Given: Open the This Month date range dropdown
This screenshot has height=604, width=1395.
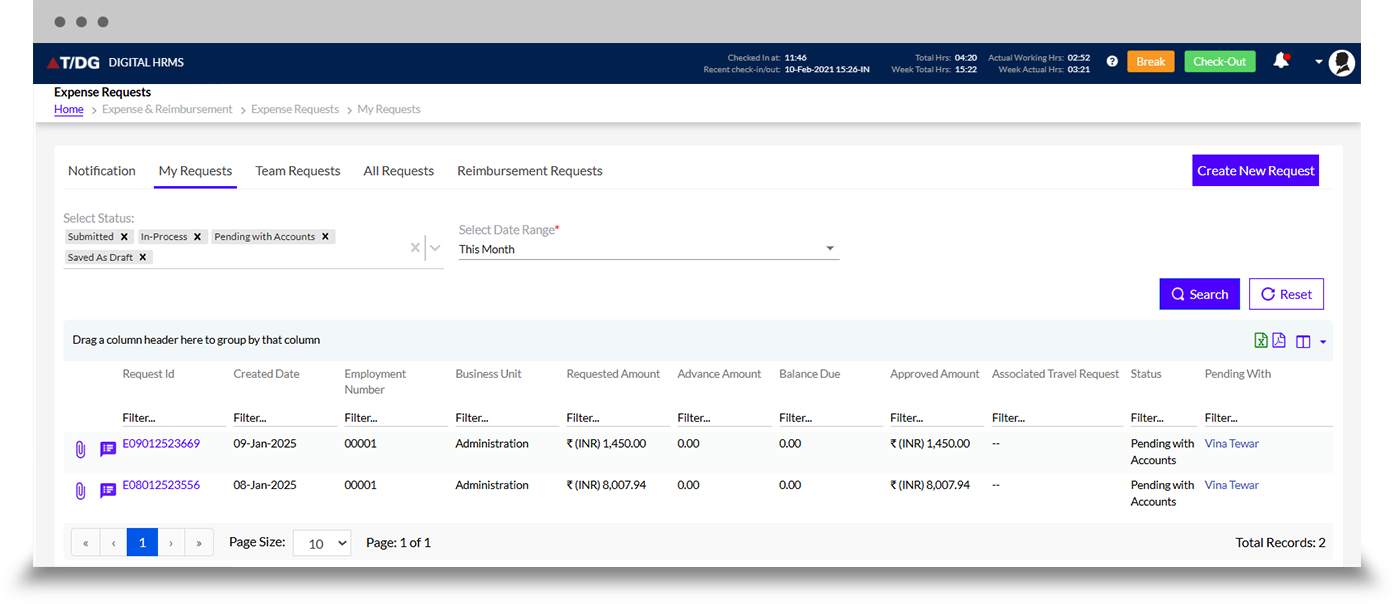Looking at the screenshot, I should point(648,249).
